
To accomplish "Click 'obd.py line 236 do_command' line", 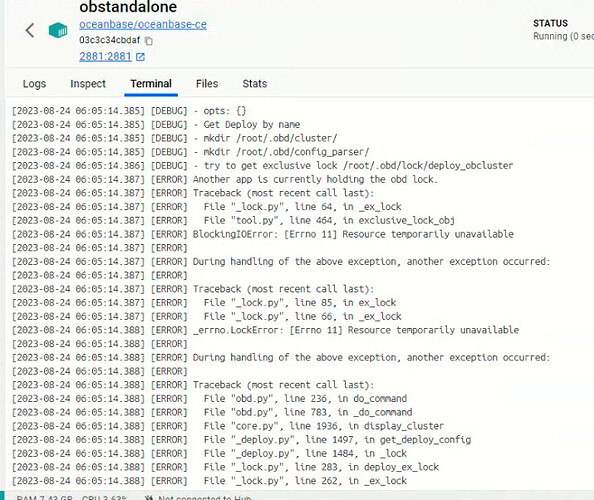I will click(x=209, y=398).
